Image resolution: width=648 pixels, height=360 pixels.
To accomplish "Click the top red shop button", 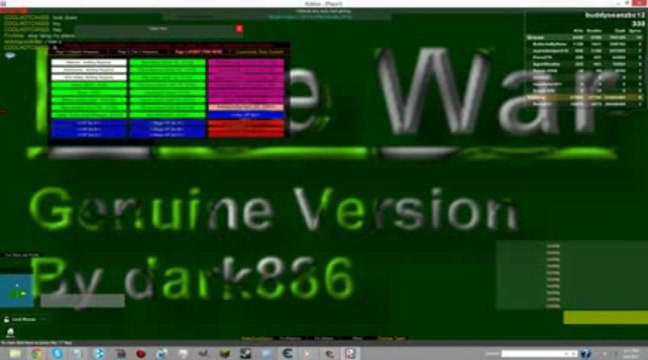I will pos(246,123).
